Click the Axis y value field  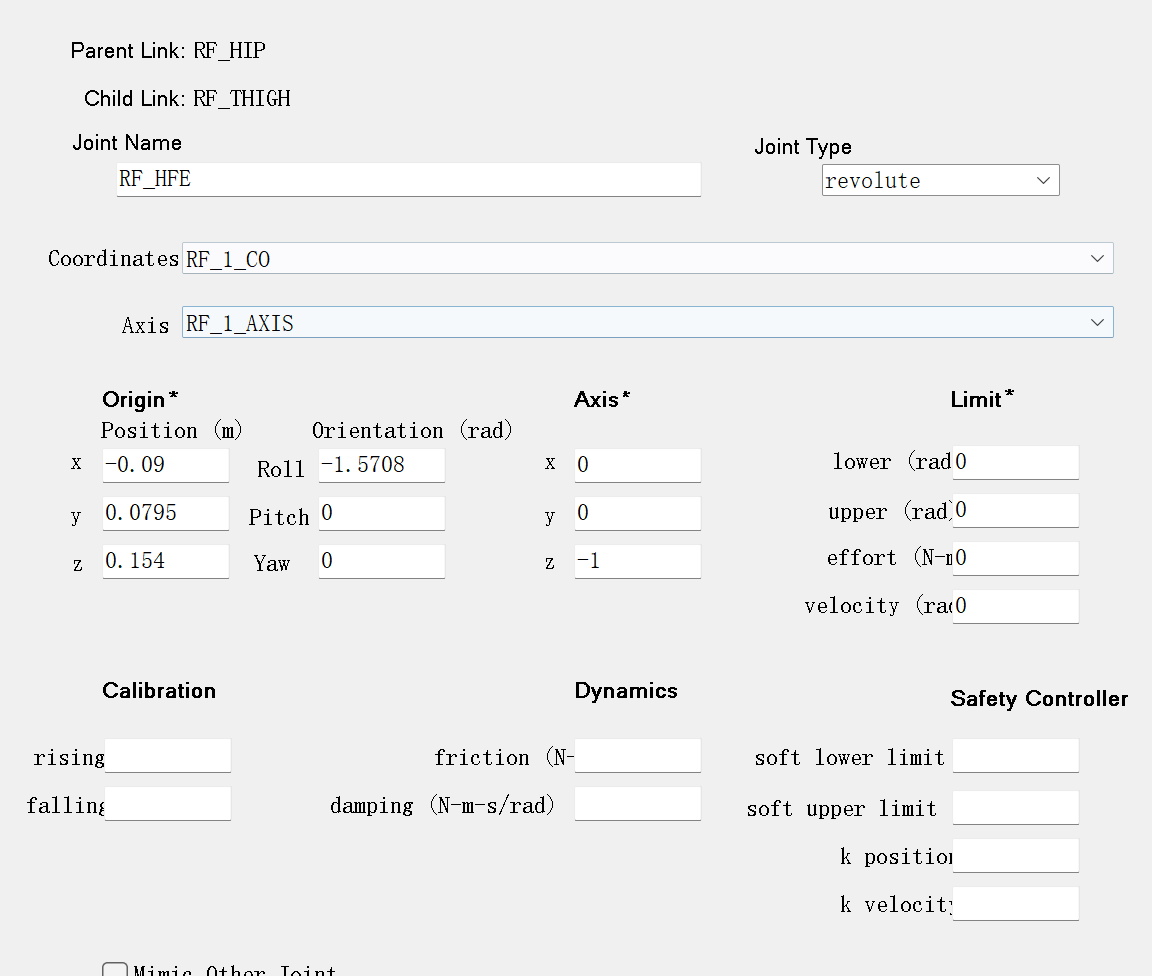(638, 513)
